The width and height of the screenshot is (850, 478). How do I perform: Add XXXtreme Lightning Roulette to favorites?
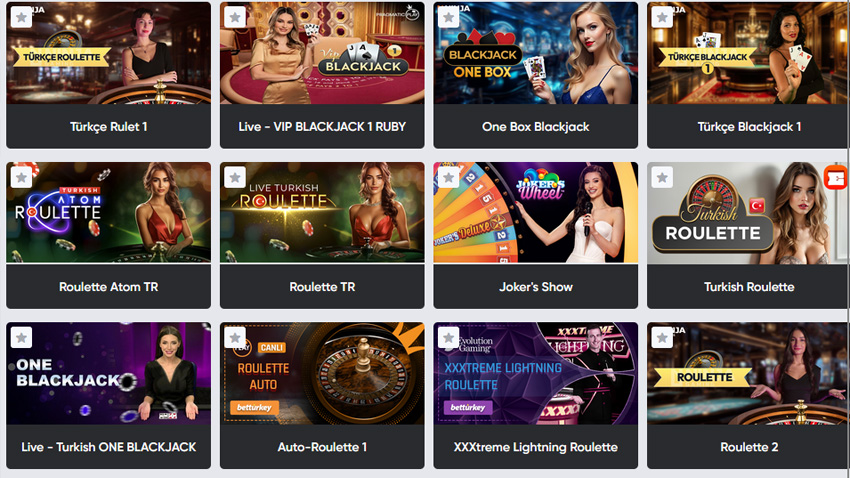coord(448,338)
